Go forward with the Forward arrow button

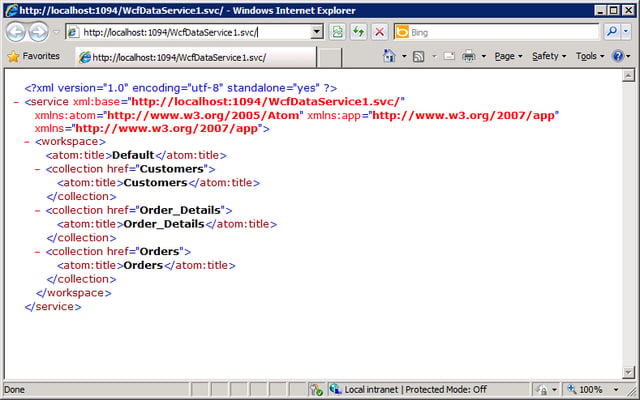coord(39,32)
